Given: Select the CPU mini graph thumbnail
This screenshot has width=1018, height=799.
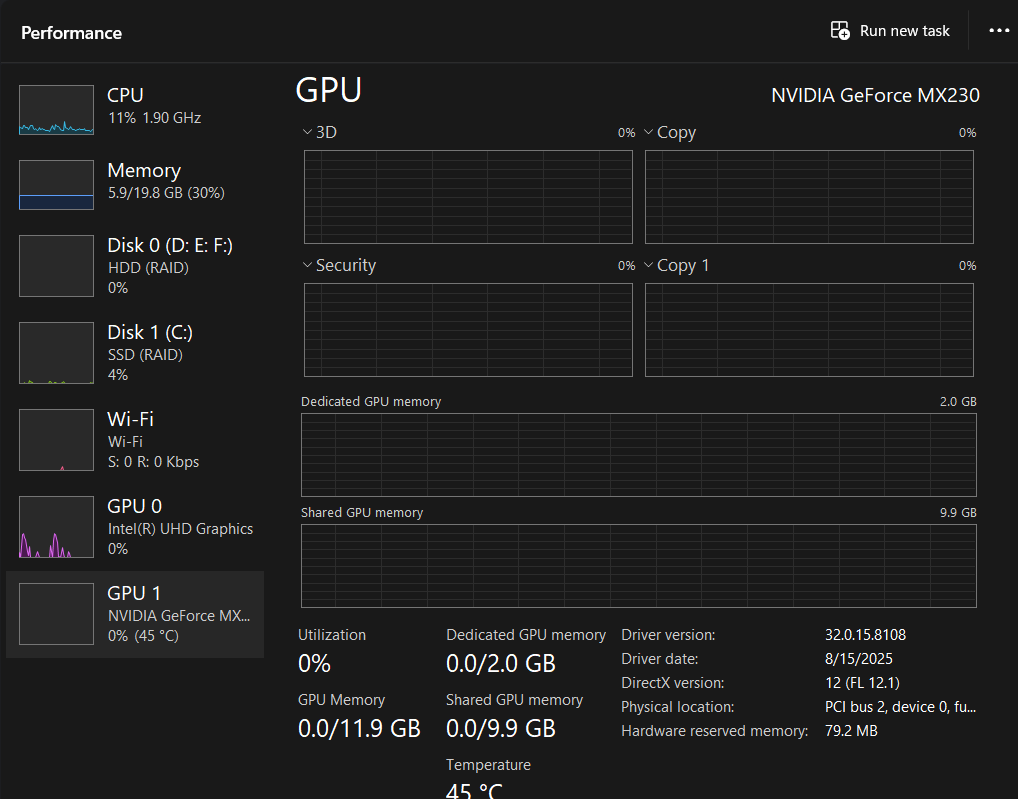Looking at the screenshot, I should tap(56, 110).
